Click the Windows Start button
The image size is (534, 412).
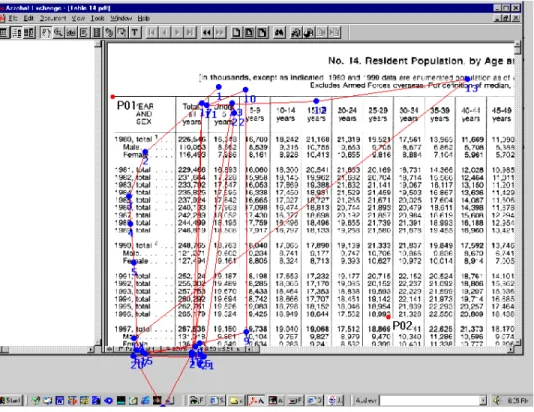[11, 400]
